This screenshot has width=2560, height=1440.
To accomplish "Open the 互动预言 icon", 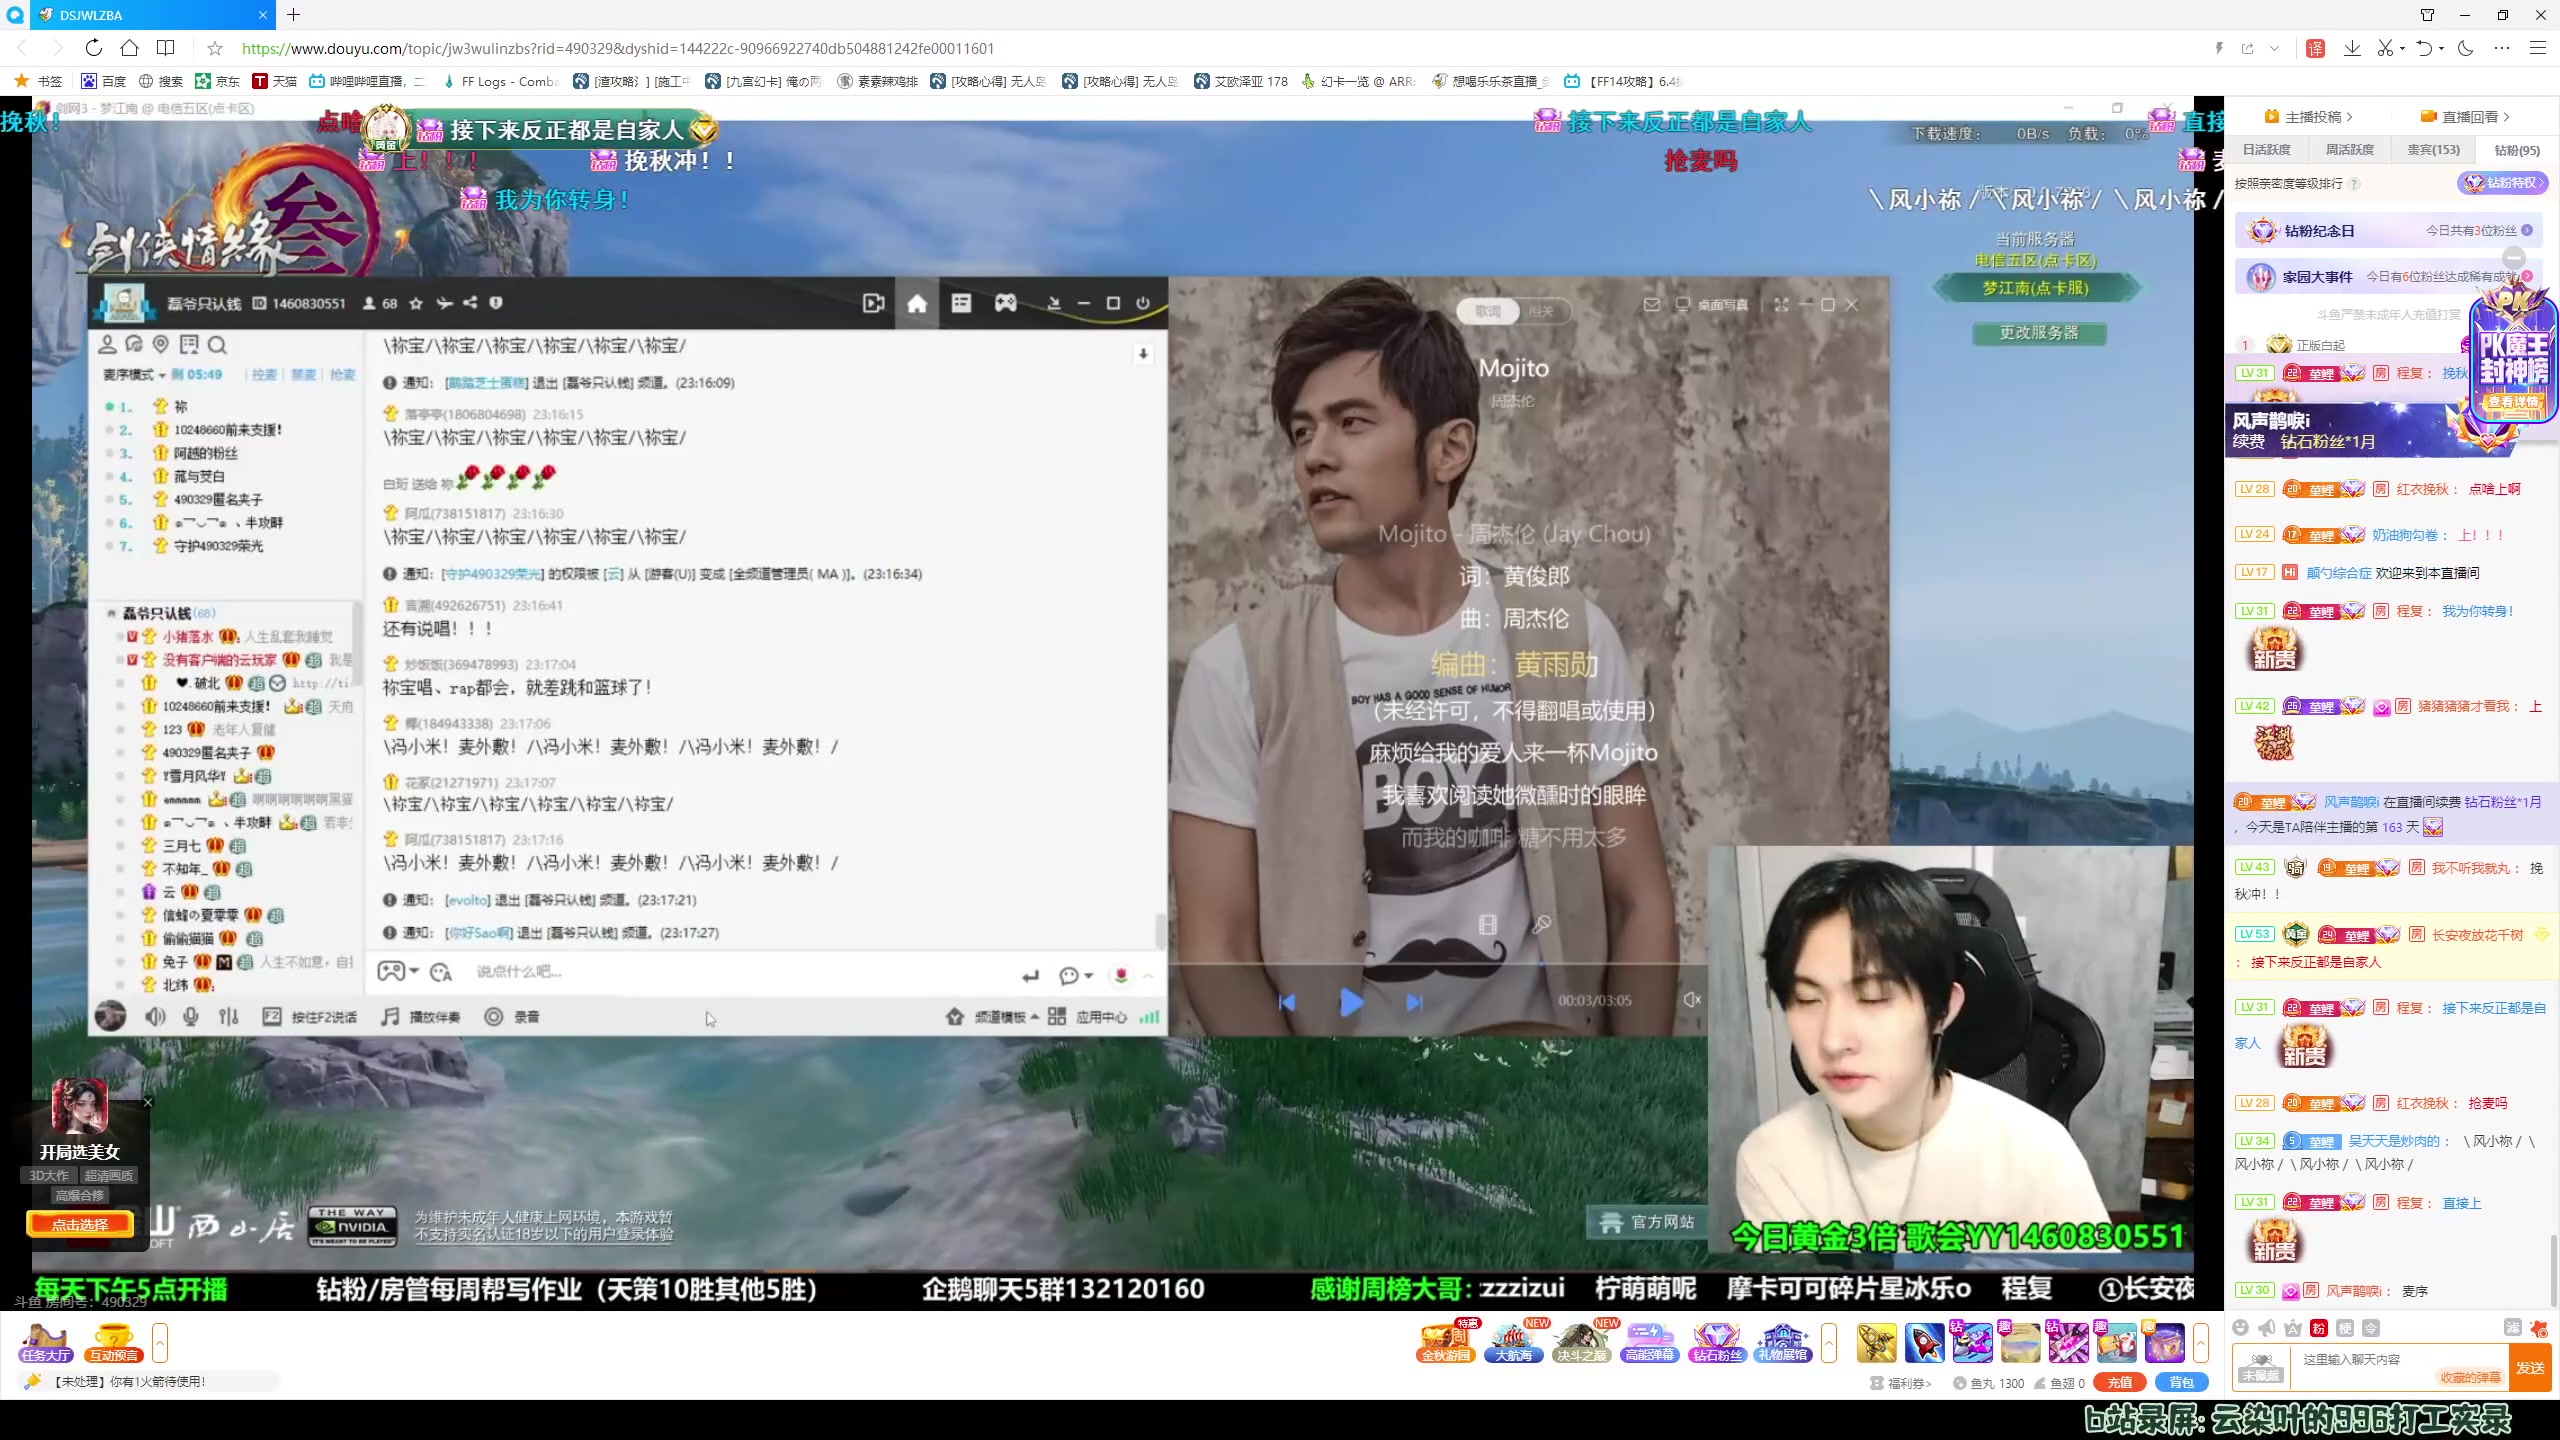I will click(113, 1342).
